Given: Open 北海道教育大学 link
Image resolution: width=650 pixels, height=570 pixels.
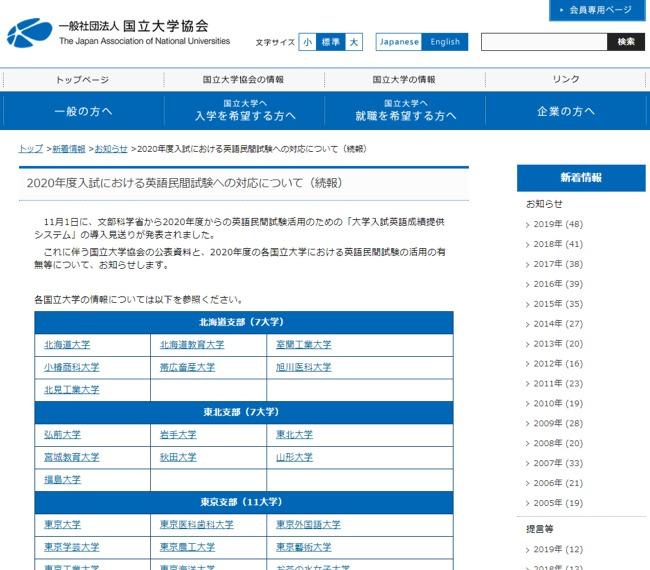Looking at the screenshot, I should (192, 344).
